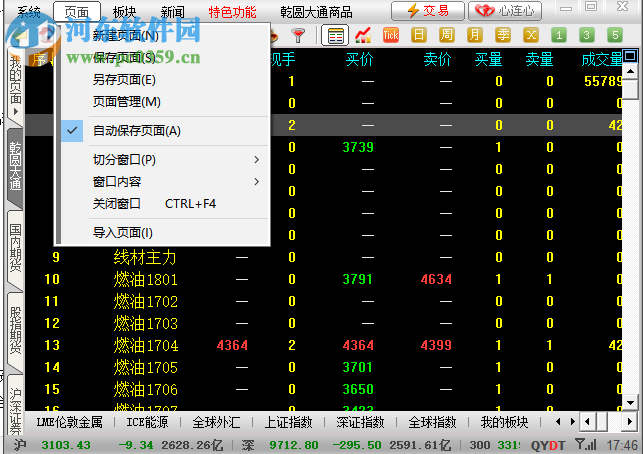Viewport: 643px width, 454px height.
Task: Click horizontal scrollbar left arrow
Action: pos(587,422)
